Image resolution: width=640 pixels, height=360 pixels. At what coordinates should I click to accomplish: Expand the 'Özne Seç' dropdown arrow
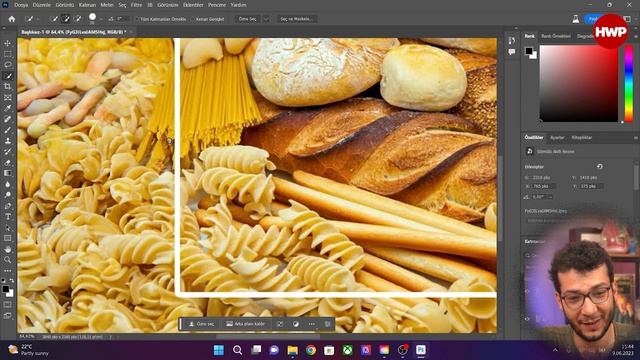click(266, 19)
